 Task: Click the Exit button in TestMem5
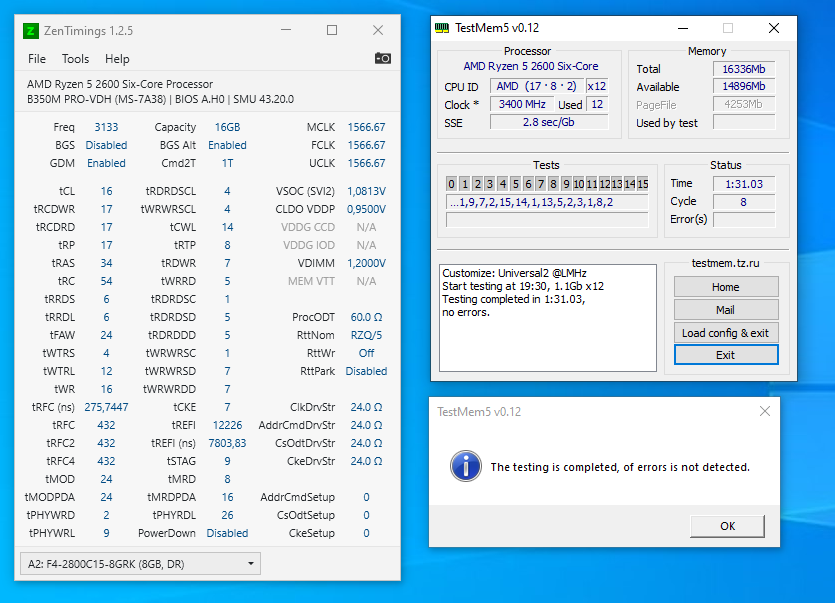pos(726,355)
